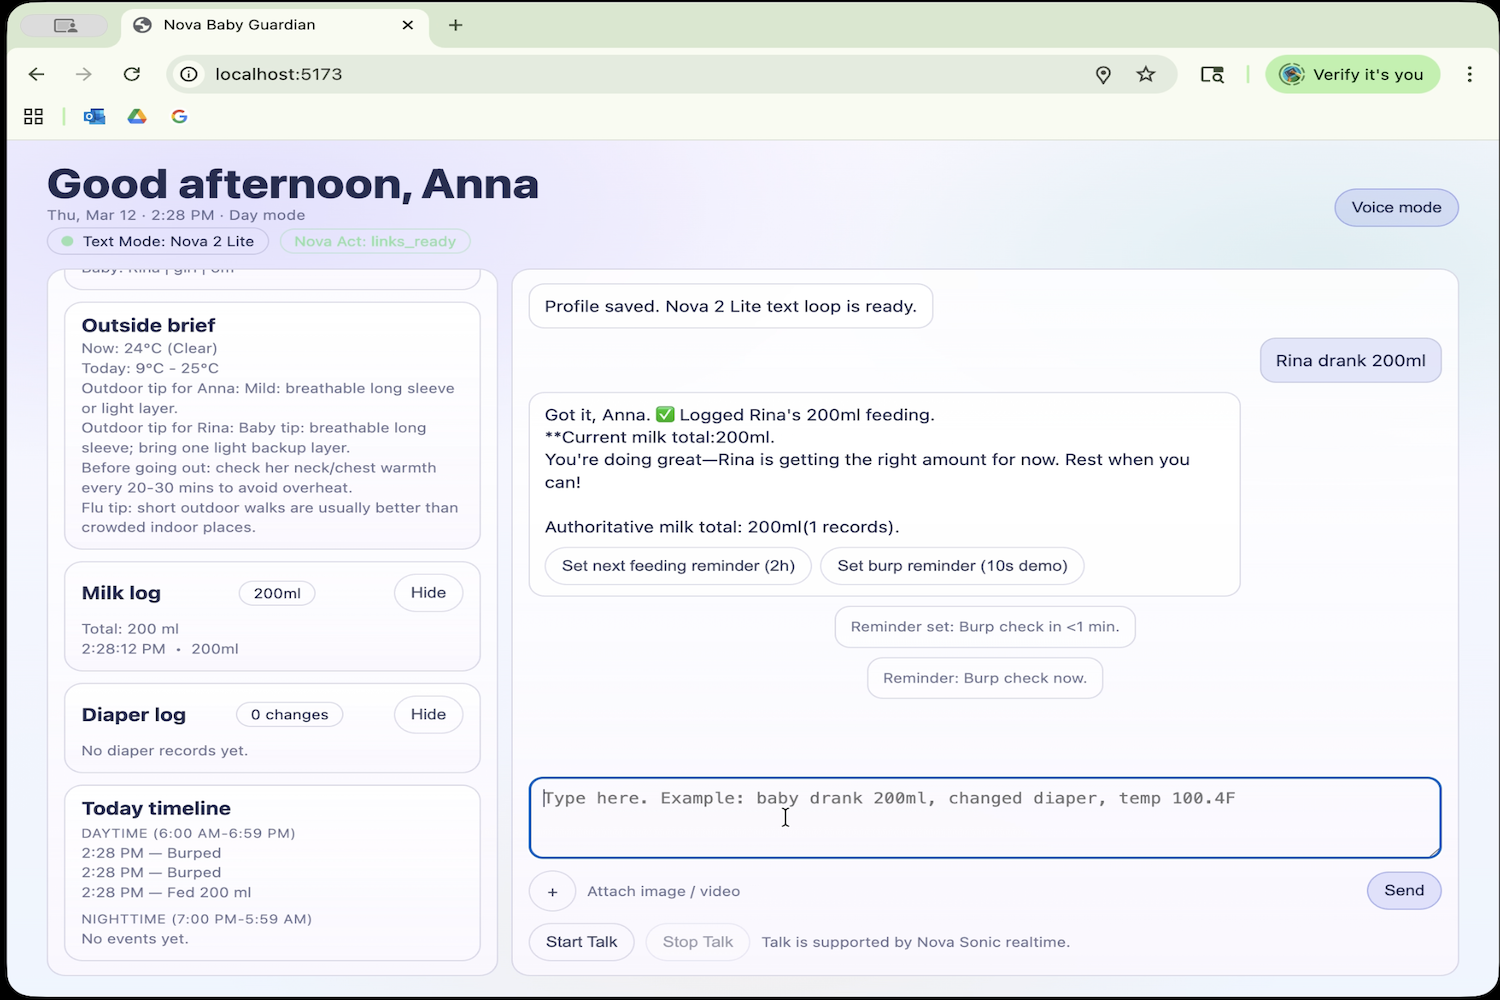
Task: Click the Stop Talk button
Action: click(698, 942)
